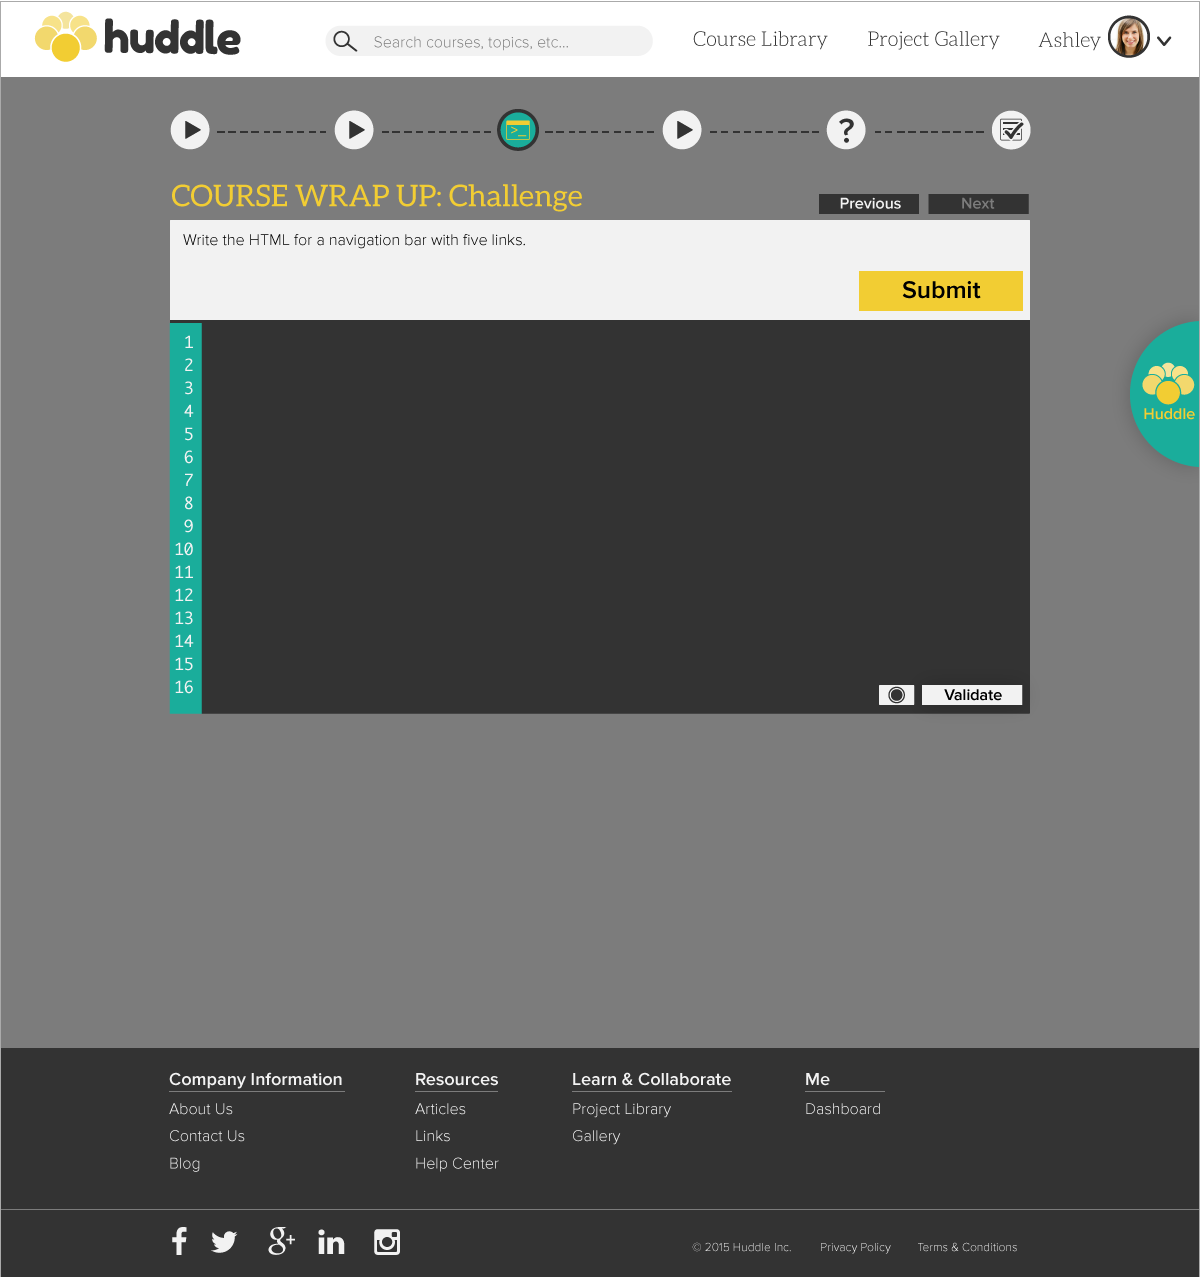Screen dimensions: 1200x1277
Task: Open the Dashboard footer link
Action: click(843, 1109)
